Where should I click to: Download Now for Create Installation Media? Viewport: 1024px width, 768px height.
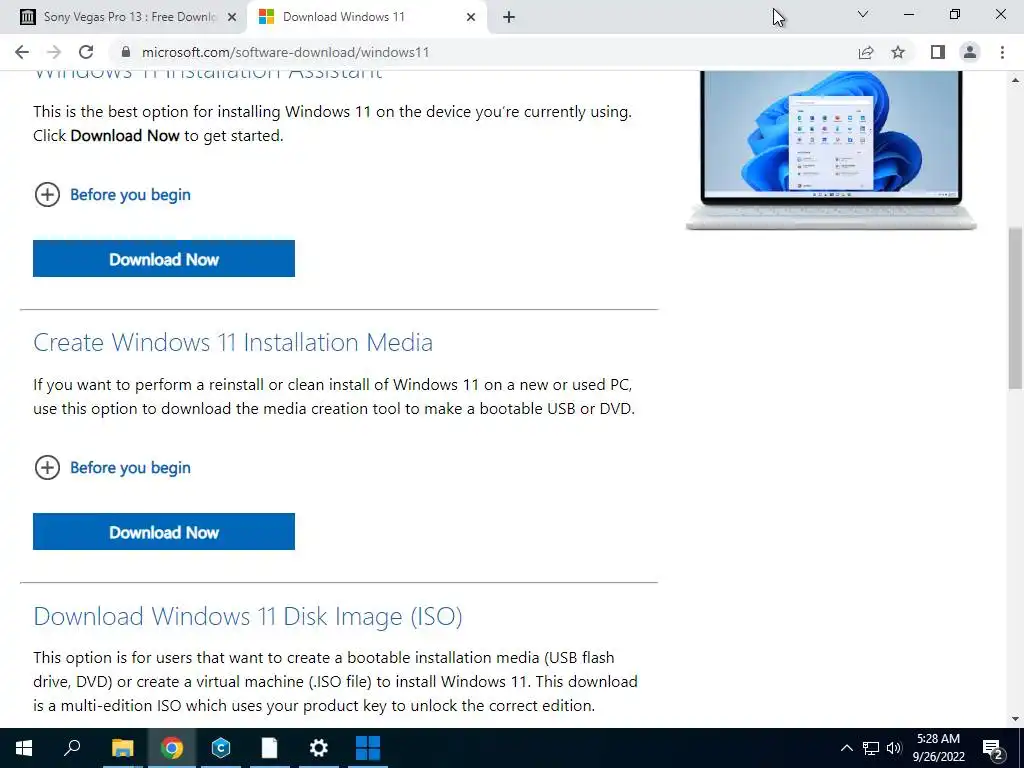point(164,532)
